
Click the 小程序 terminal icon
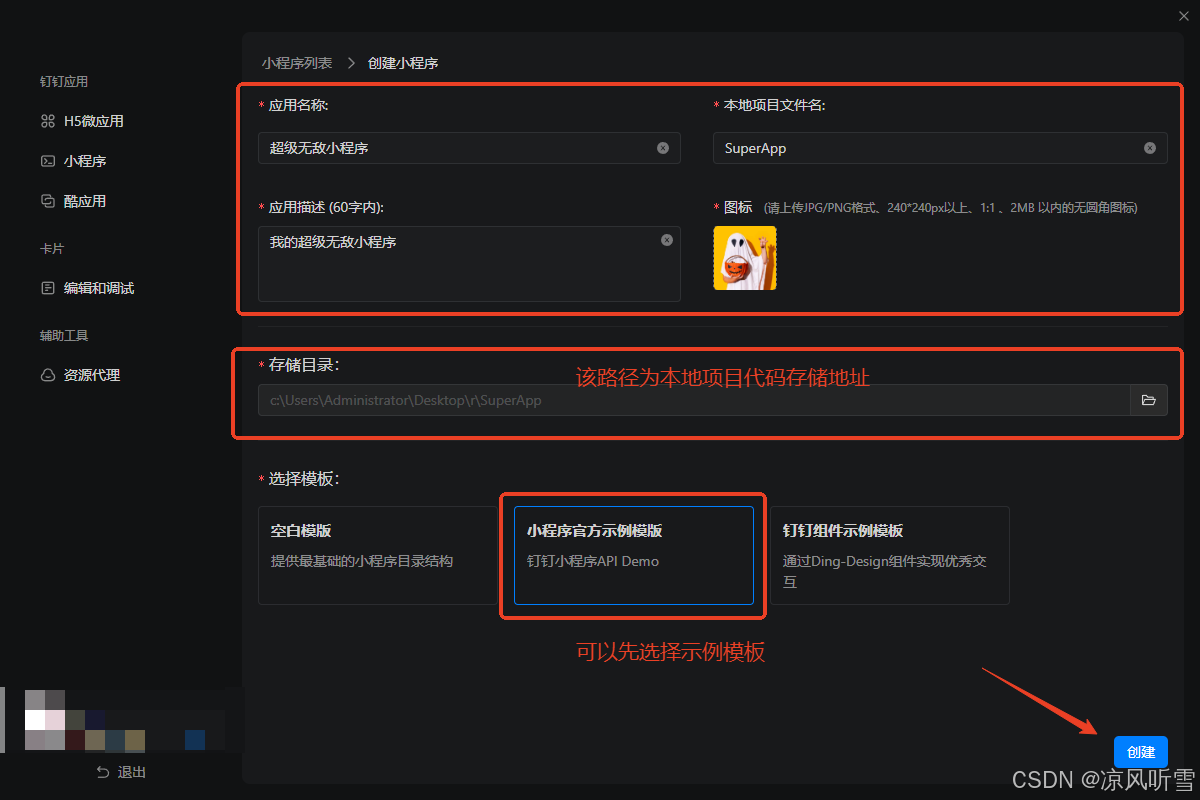(x=47, y=161)
